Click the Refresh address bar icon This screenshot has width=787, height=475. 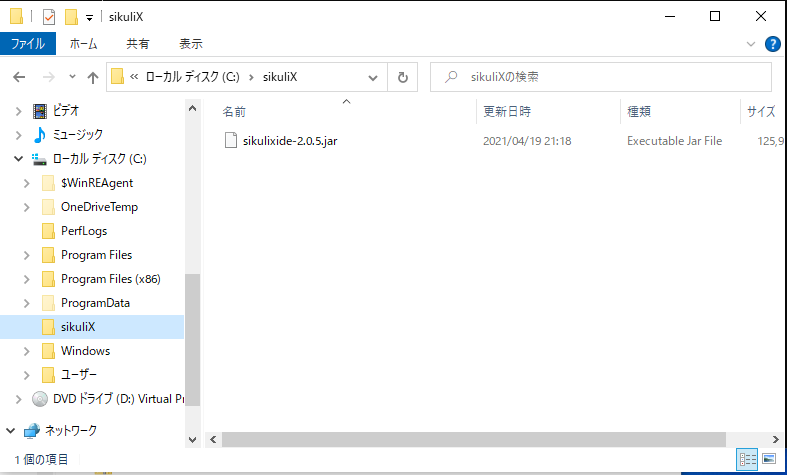click(x=402, y=77)
